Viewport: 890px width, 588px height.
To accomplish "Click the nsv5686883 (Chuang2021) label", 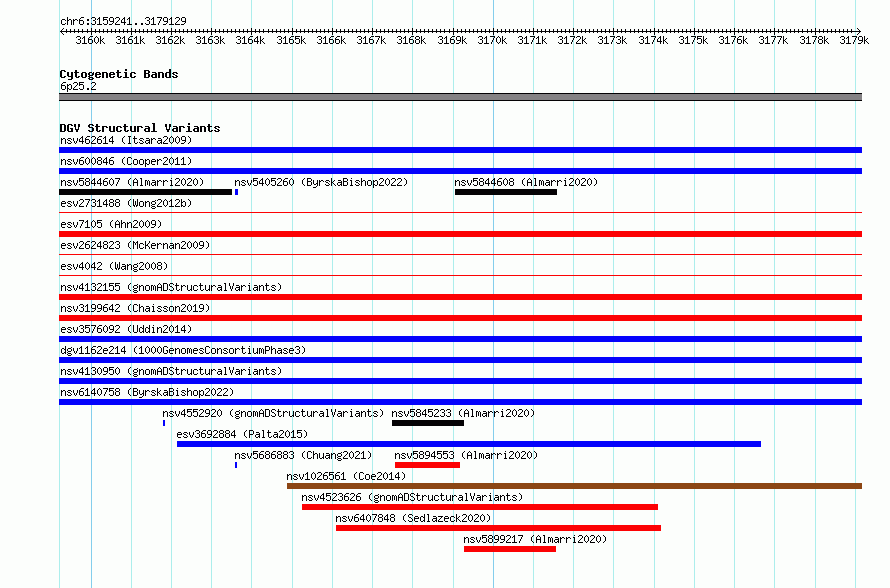I will [303, 455].
